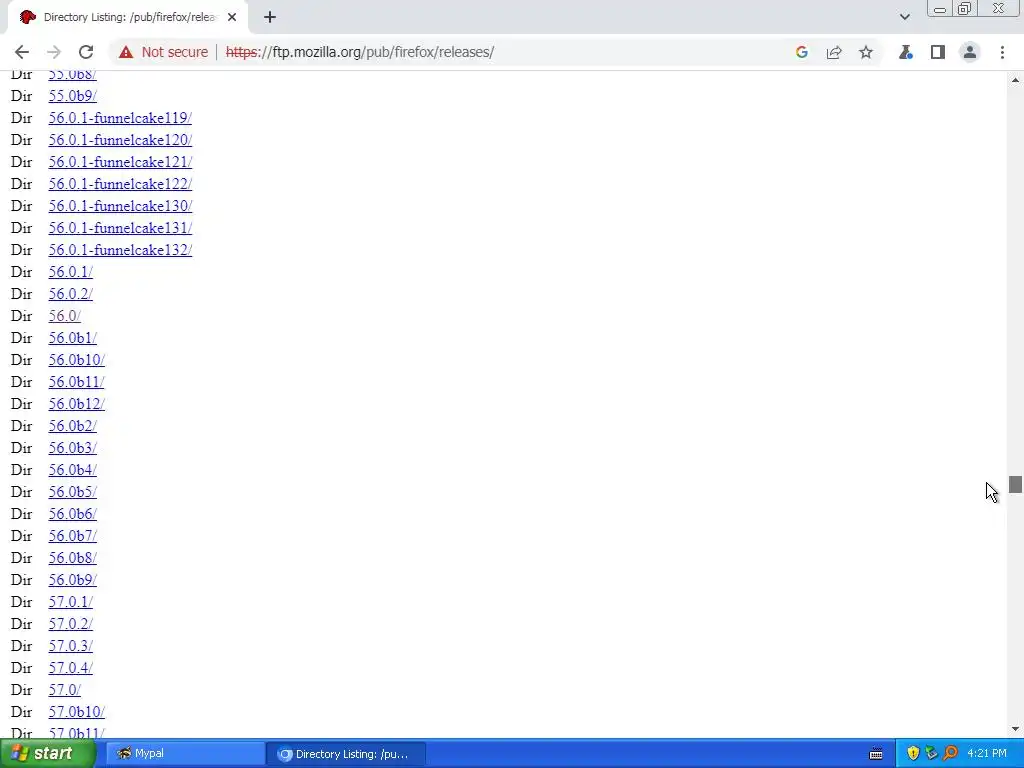Open a new tab with plus
This screenshot has width=1024, height=768.
coord(270,17)
